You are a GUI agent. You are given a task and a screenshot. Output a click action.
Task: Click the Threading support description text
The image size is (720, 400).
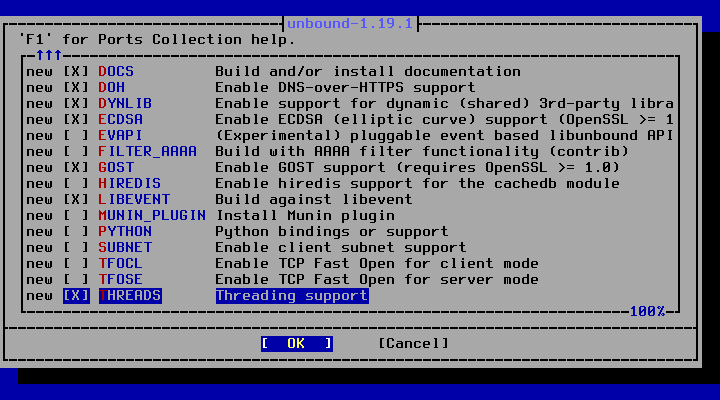[x=292, y=296]
